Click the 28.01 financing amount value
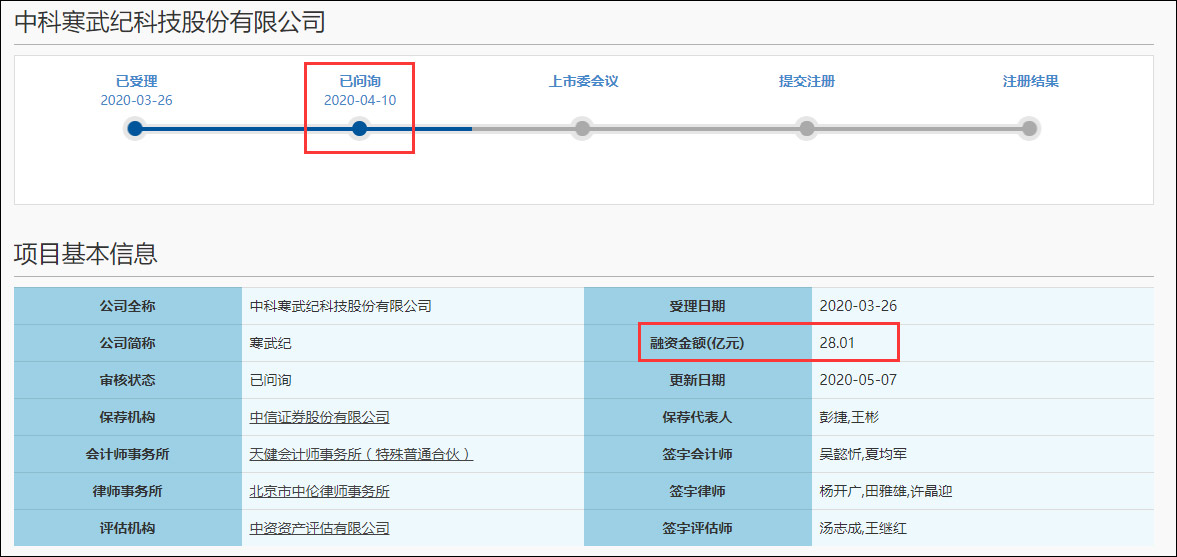Viewport: 1177px width, 557px height. click(x=838, y=343)
